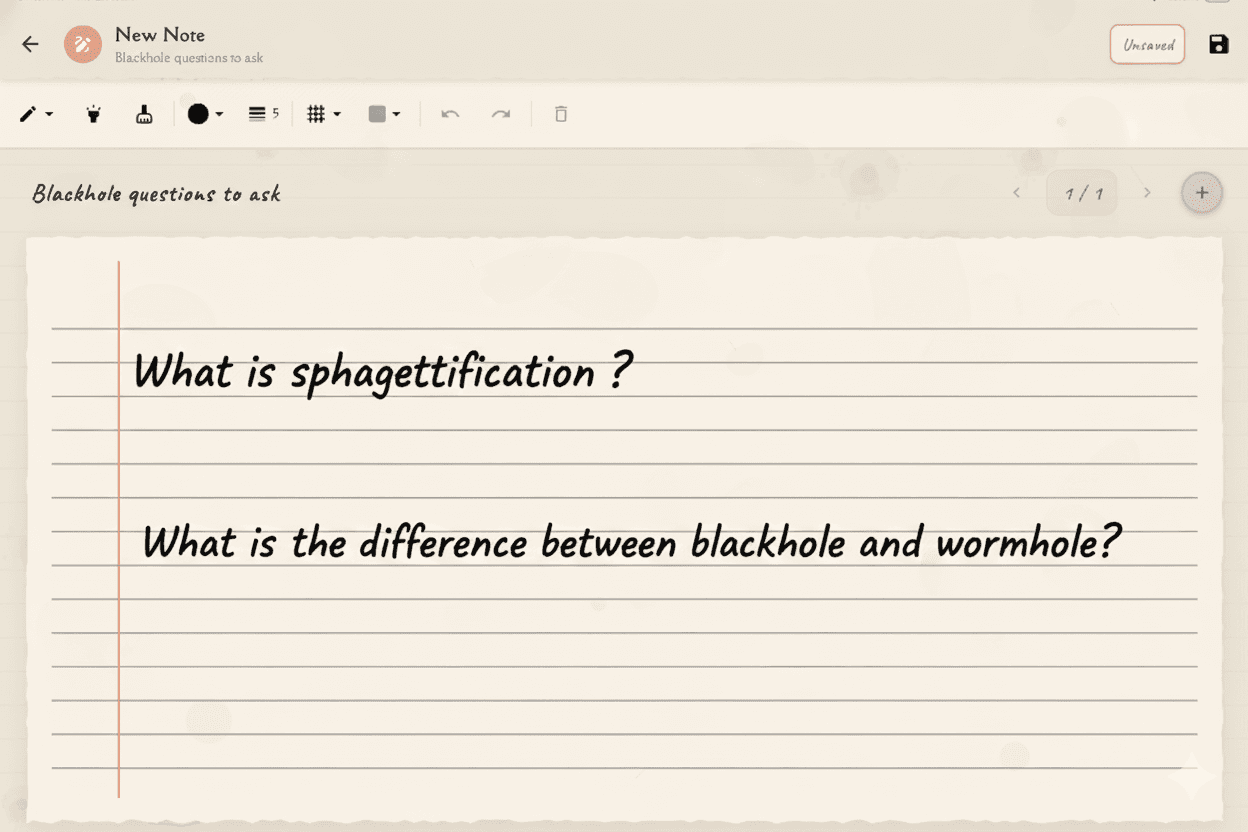The height and width of the screenshot is (832, 1248).
Task: Click the stroke width 5 control
Action: tap(262, 114)
